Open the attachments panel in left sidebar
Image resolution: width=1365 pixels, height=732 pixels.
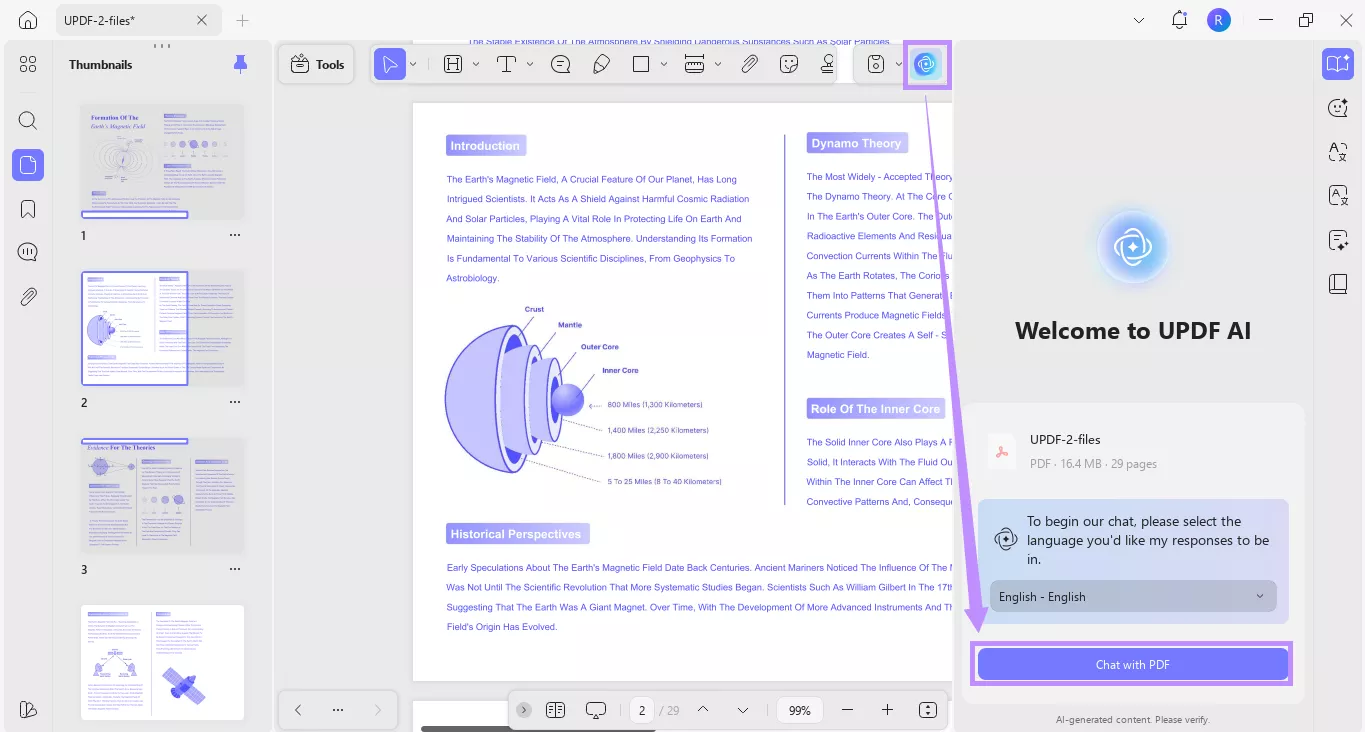coord(28,296)
